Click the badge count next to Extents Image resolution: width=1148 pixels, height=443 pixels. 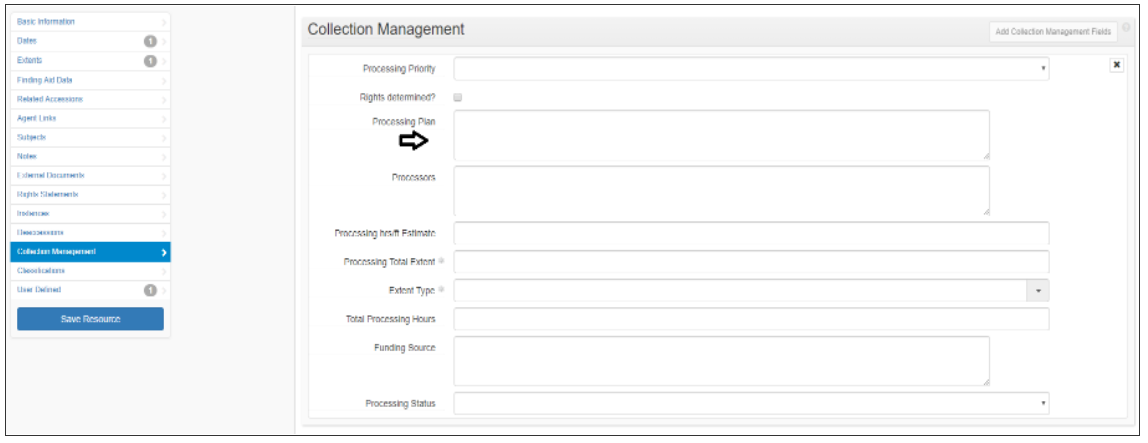[150, 61]
